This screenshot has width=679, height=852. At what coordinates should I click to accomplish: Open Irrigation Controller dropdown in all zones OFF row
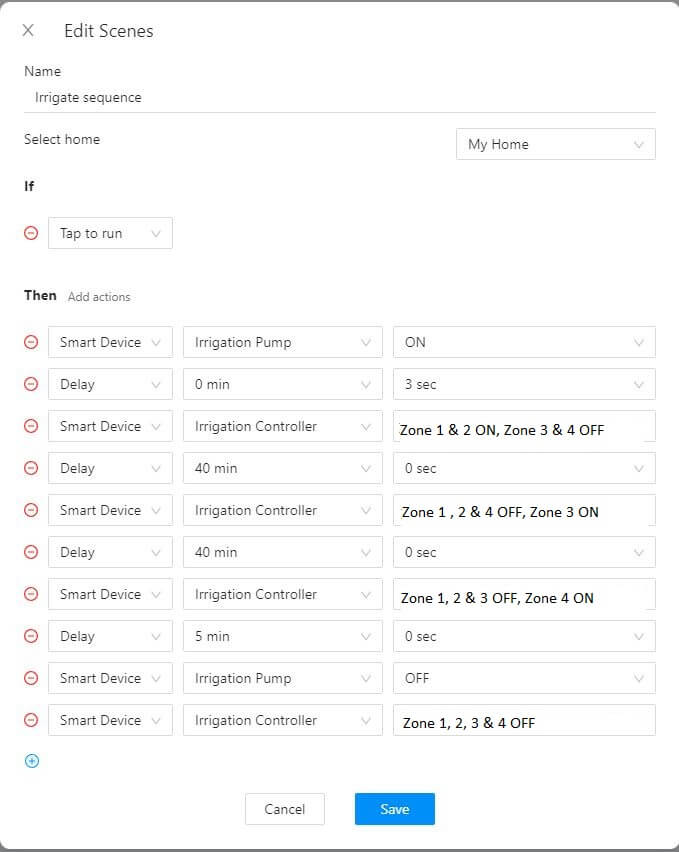click(x=282, y=720)
